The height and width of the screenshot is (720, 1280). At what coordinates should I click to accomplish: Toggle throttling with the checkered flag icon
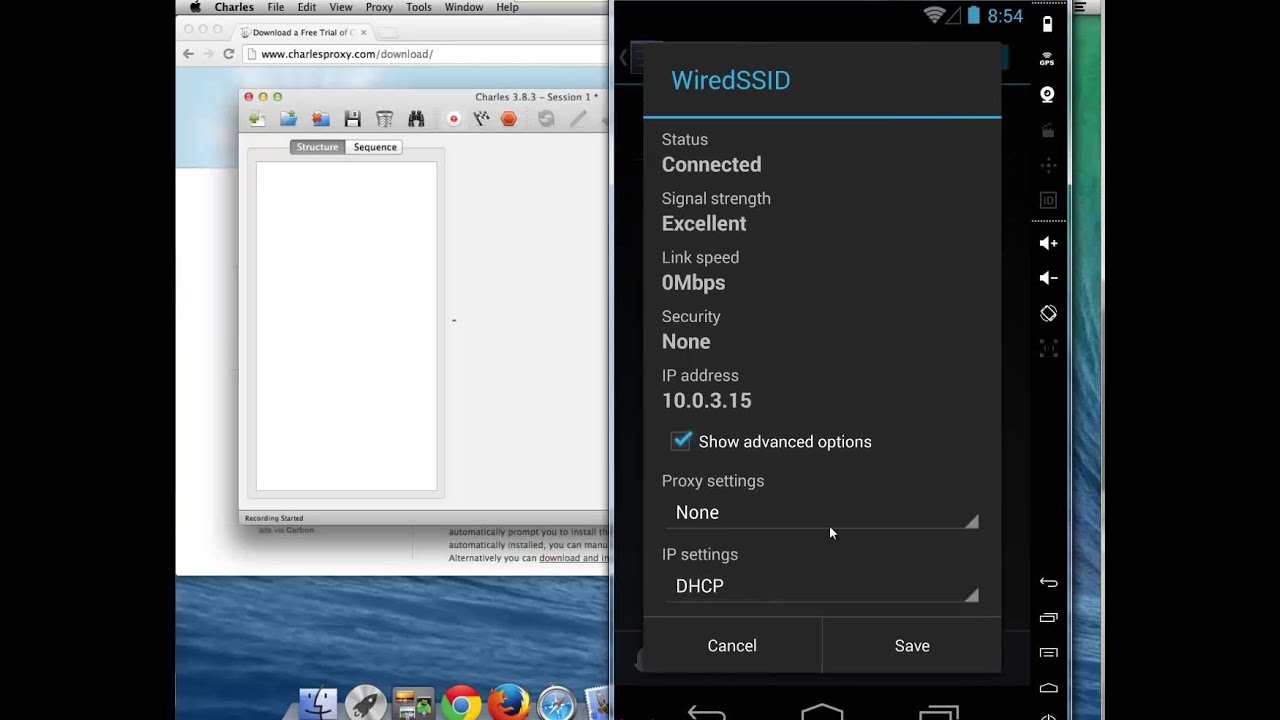pos(481,119)
